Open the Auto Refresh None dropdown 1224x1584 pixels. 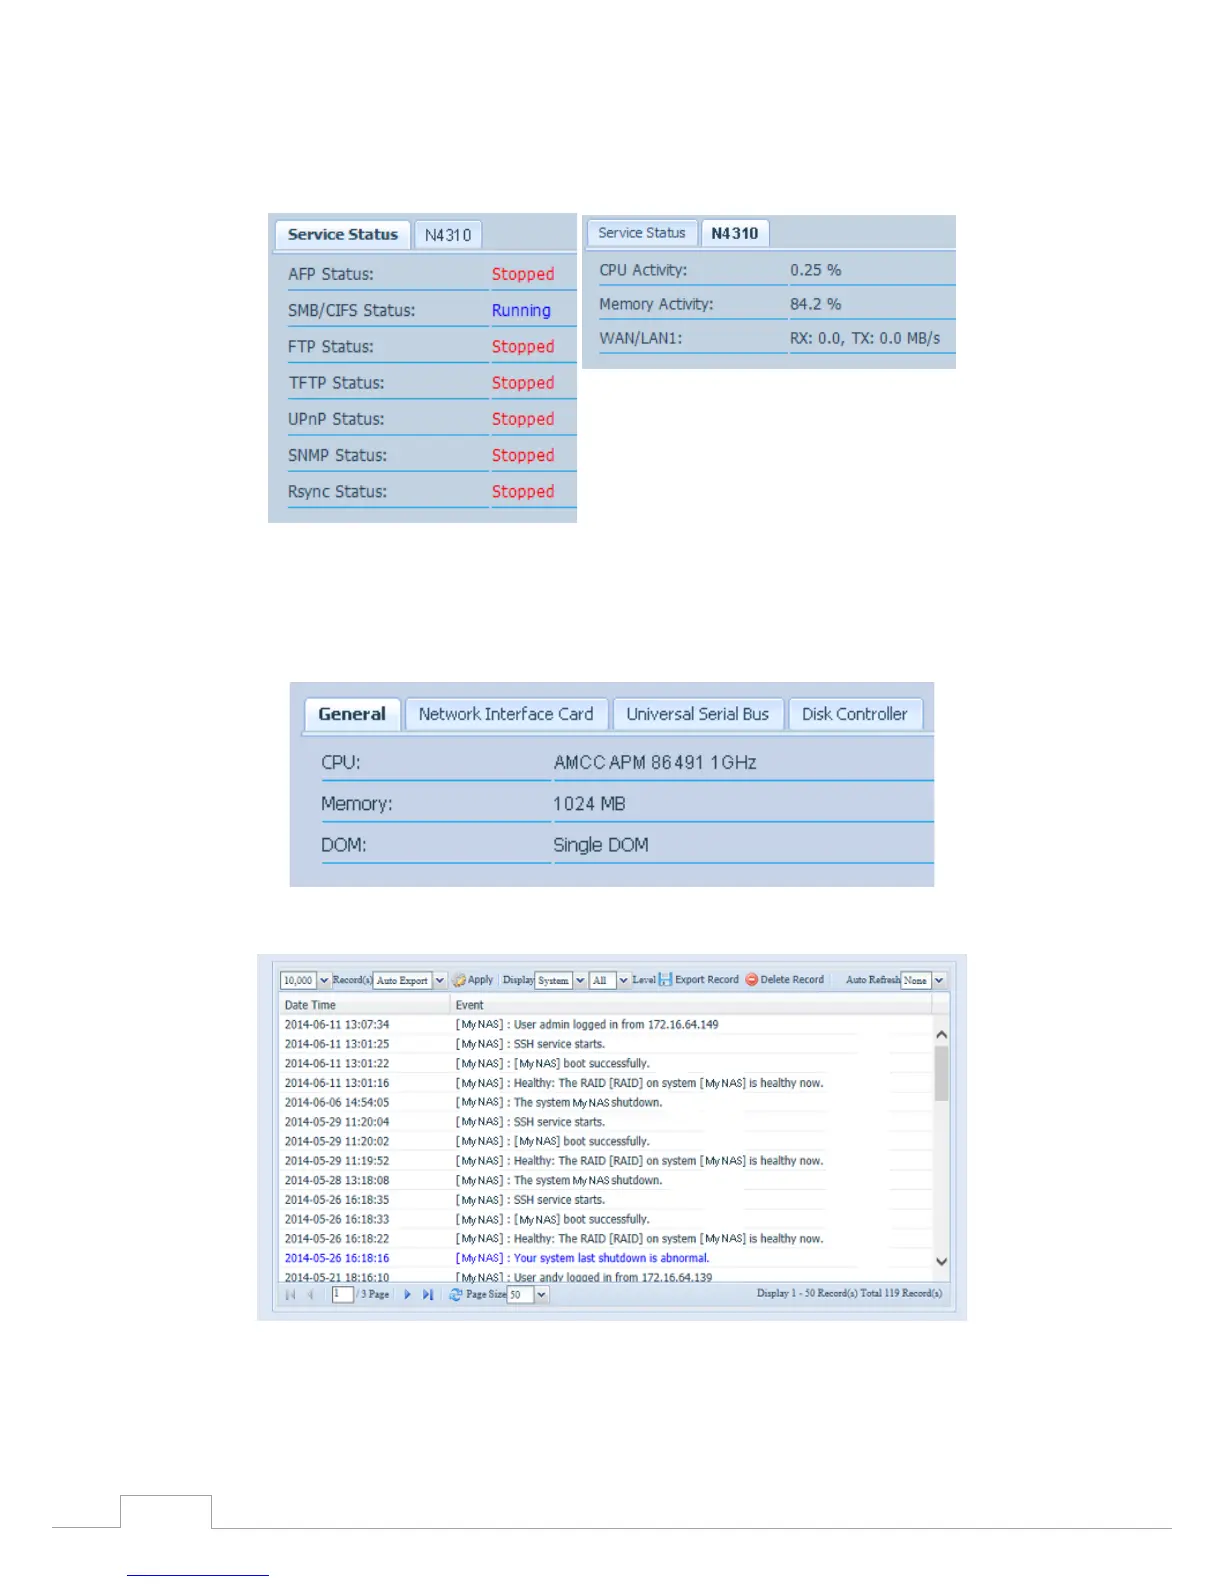click(x=939, y=981)
